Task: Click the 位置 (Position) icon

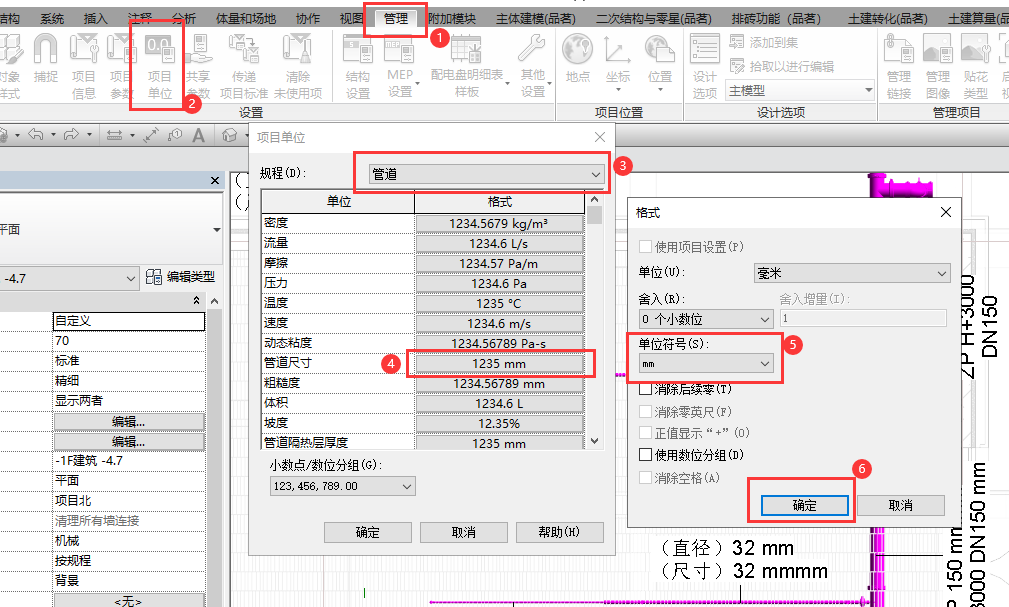Action: [660, 49]
